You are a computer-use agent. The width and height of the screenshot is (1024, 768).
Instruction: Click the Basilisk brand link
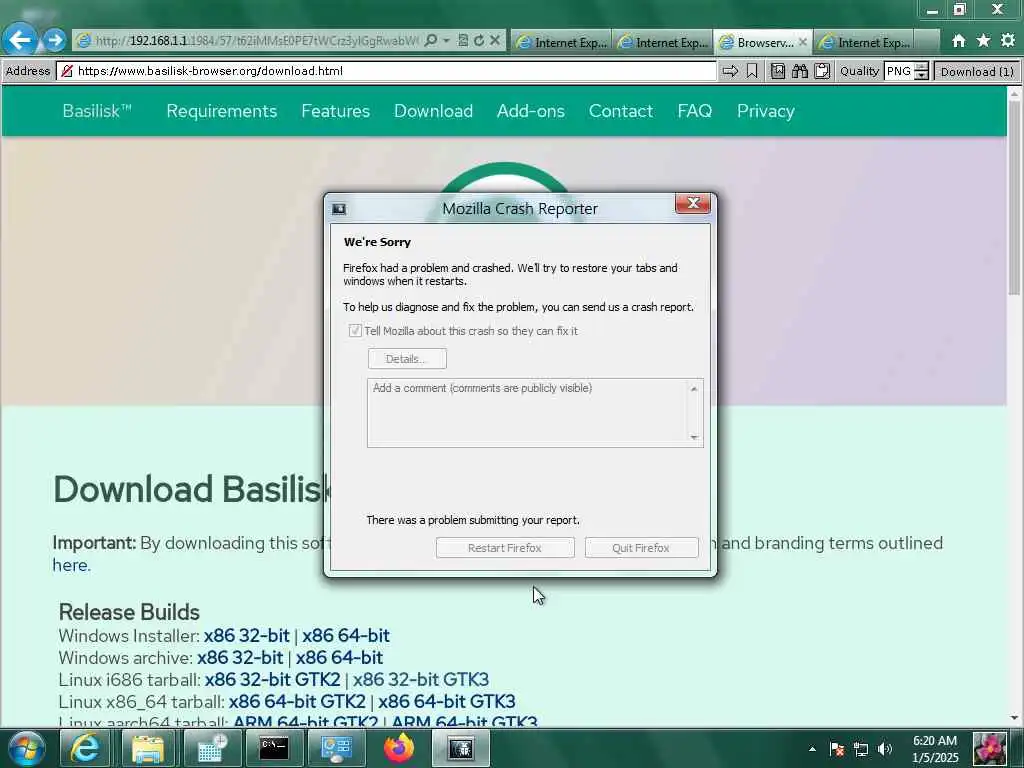click(97, 111)
